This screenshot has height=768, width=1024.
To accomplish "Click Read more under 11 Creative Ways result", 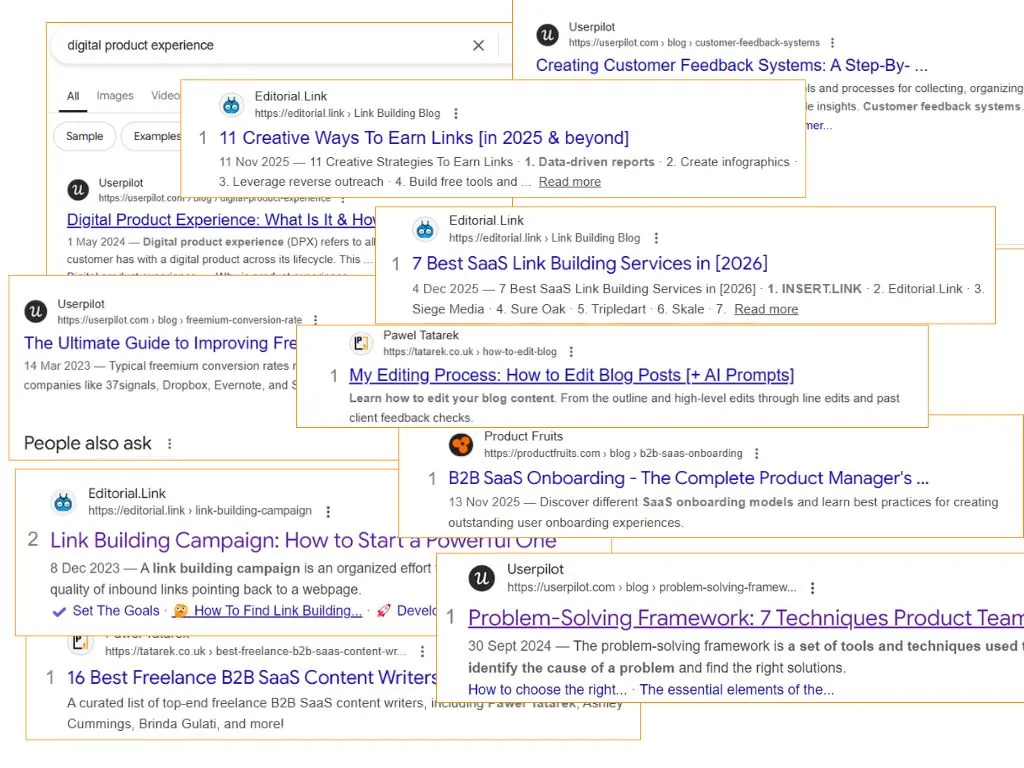I will pos(569,182).
